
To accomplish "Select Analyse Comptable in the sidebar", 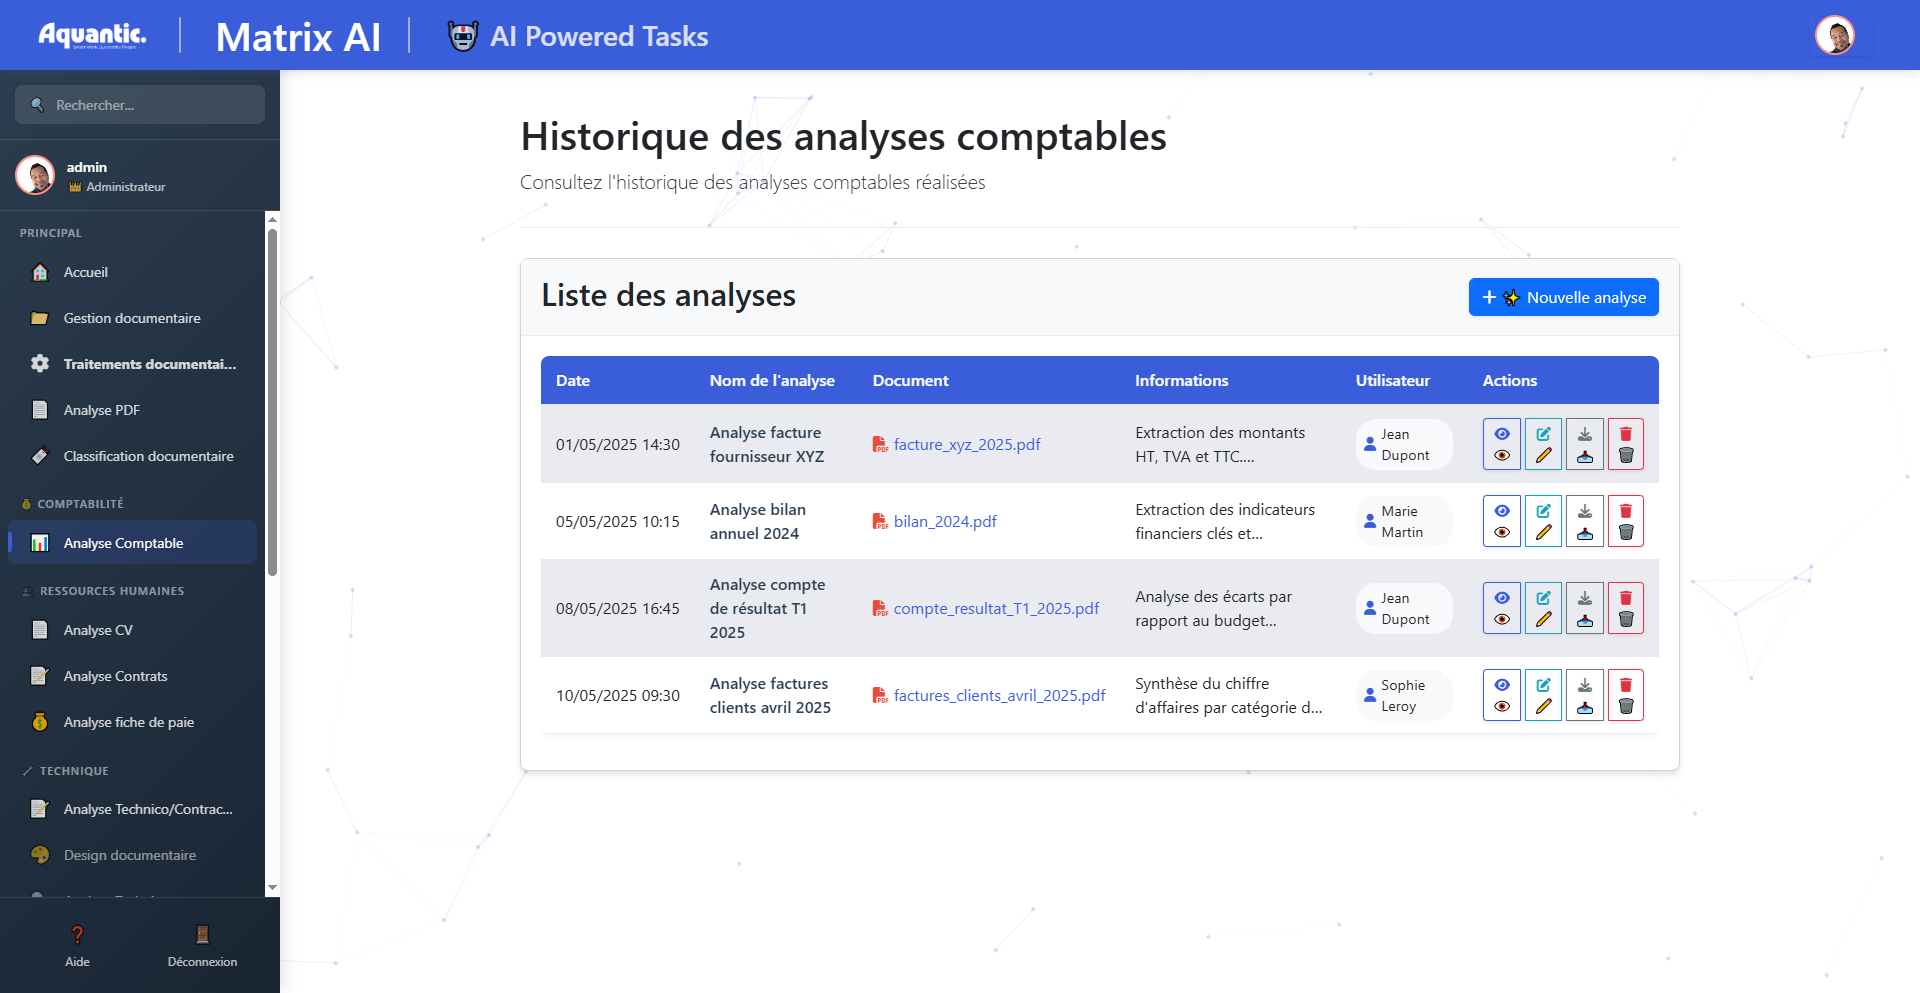I will (123, 543).
